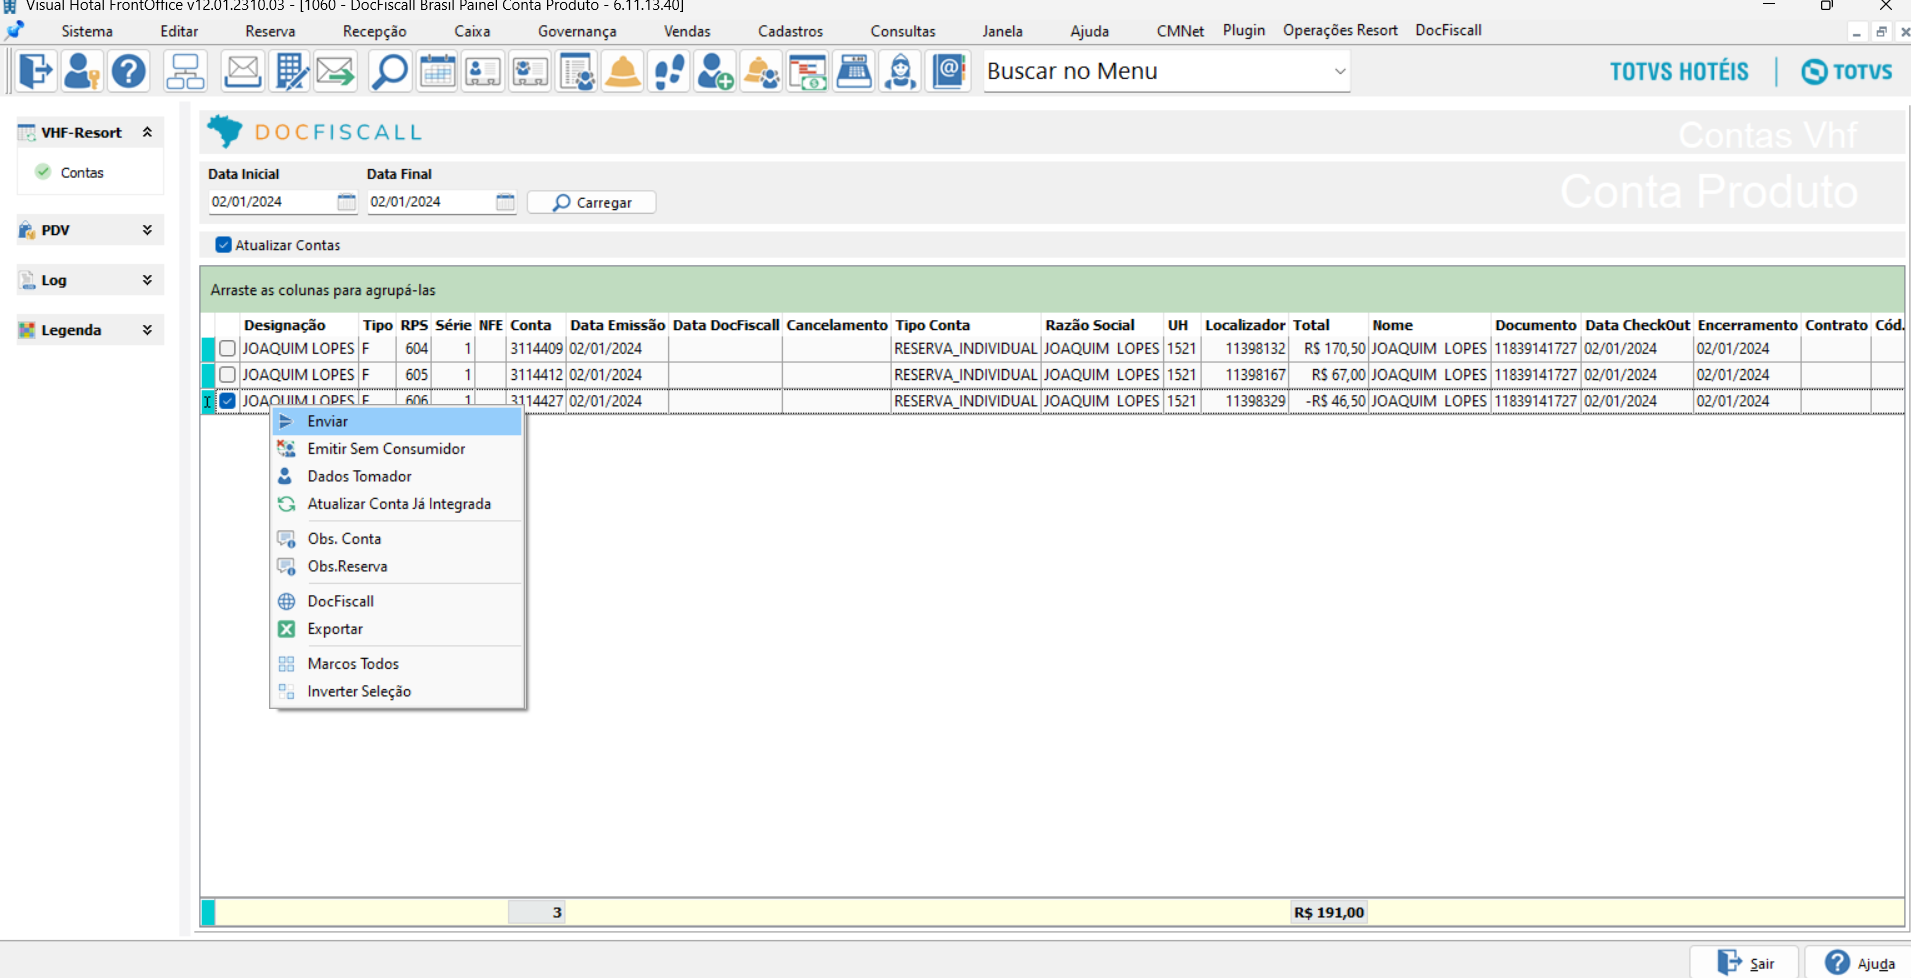Check the row checkbox for RPS 604

tap(228, 349)
